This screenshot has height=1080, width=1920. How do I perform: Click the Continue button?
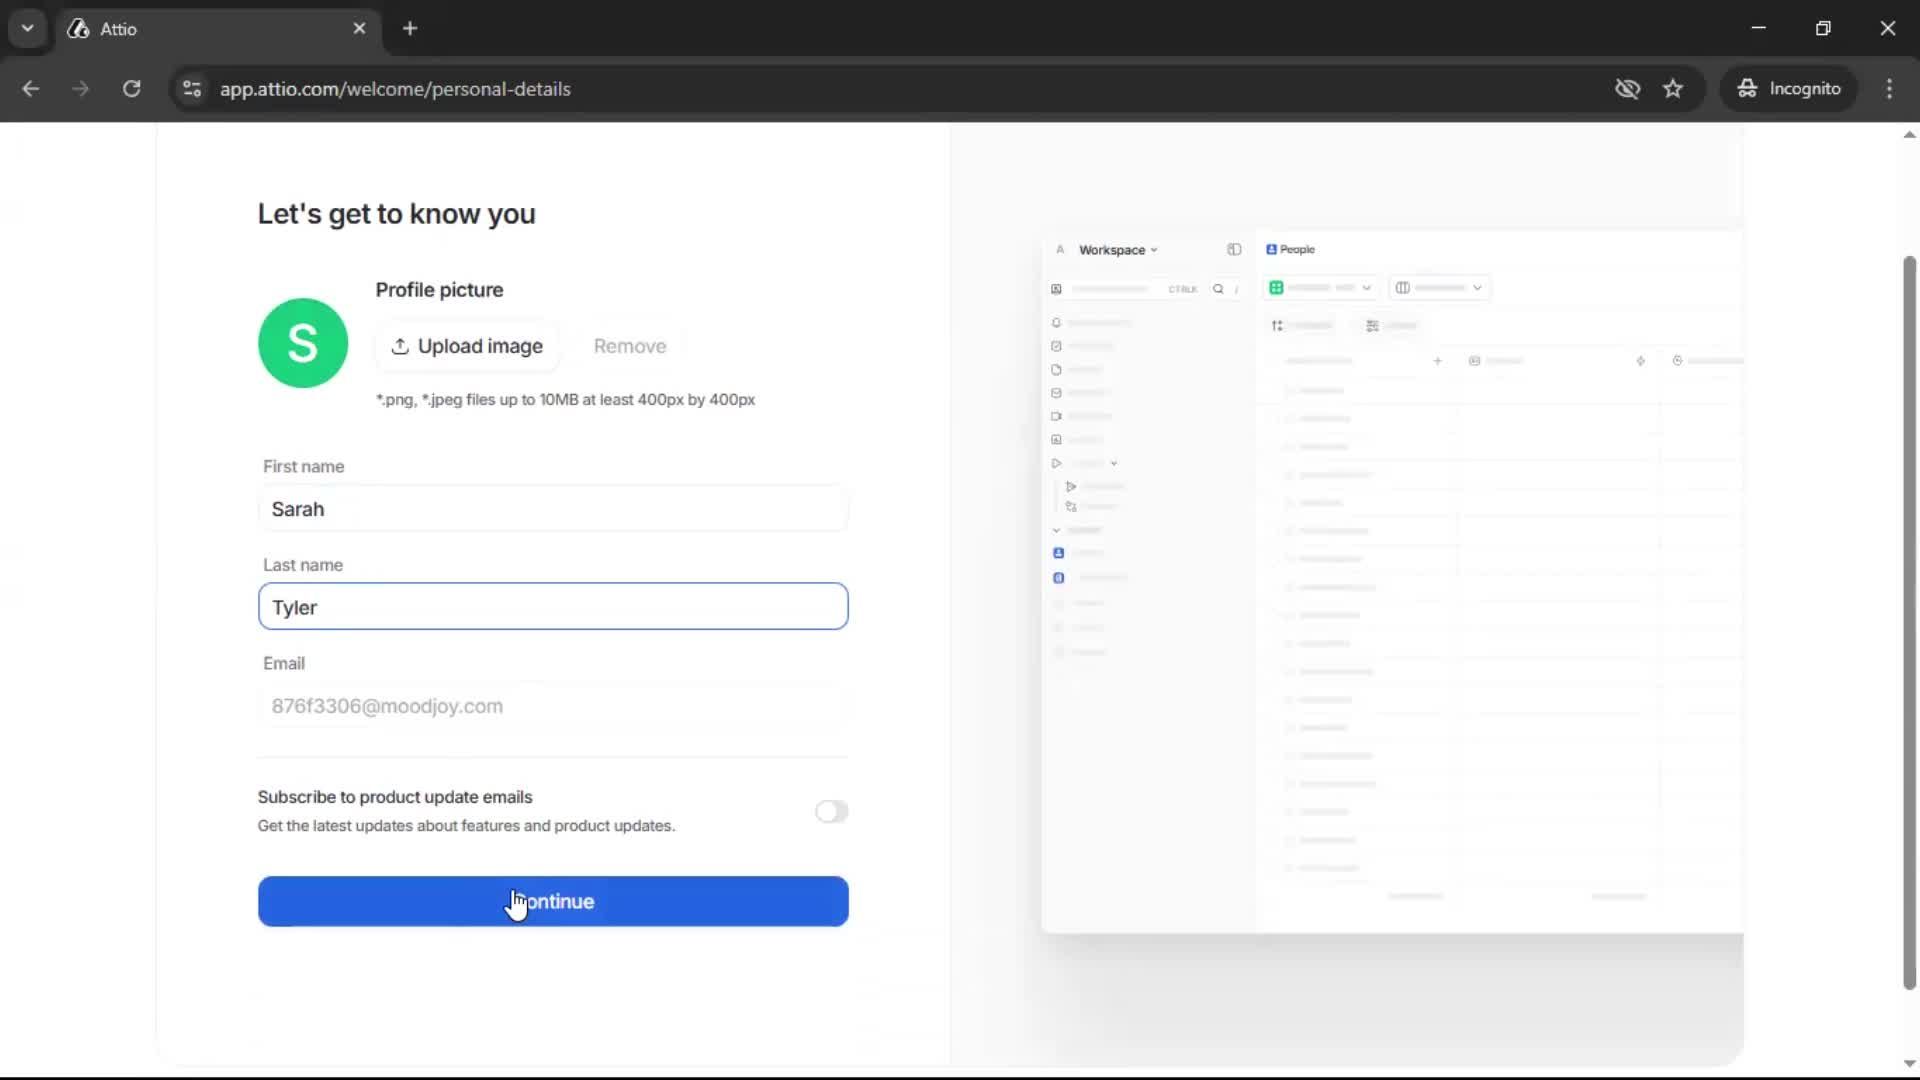pyautogui.click(x=553, y=901)
